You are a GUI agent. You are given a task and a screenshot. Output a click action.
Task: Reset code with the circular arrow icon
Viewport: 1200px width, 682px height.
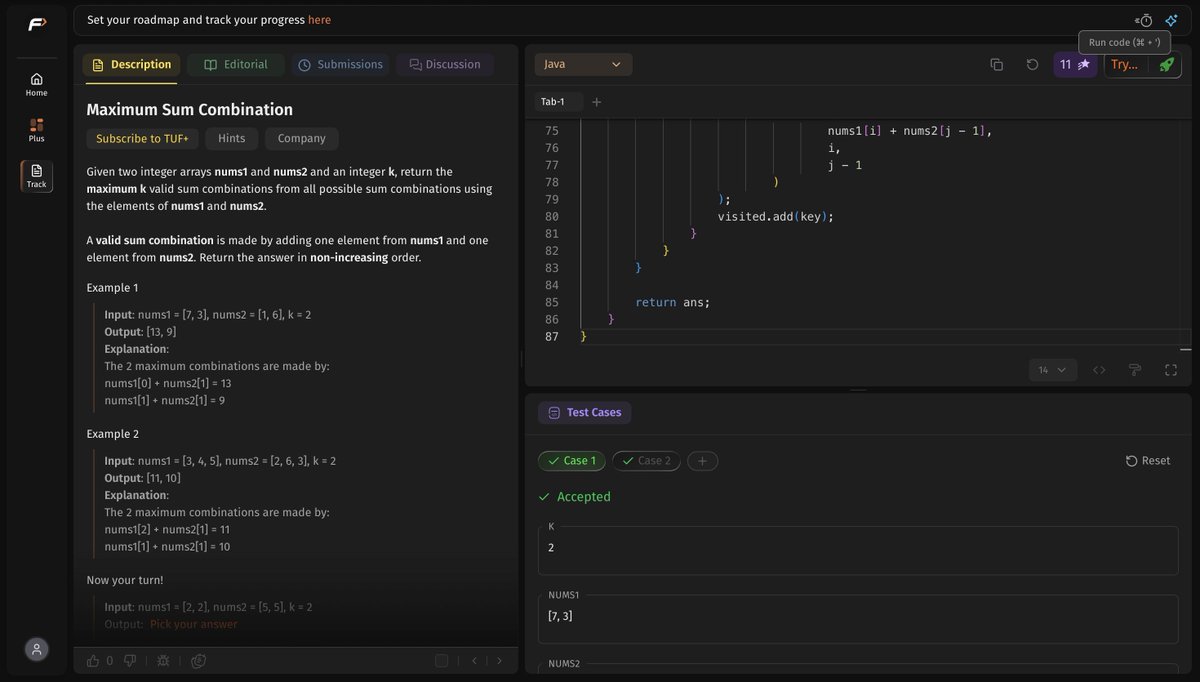(1033, 64)
